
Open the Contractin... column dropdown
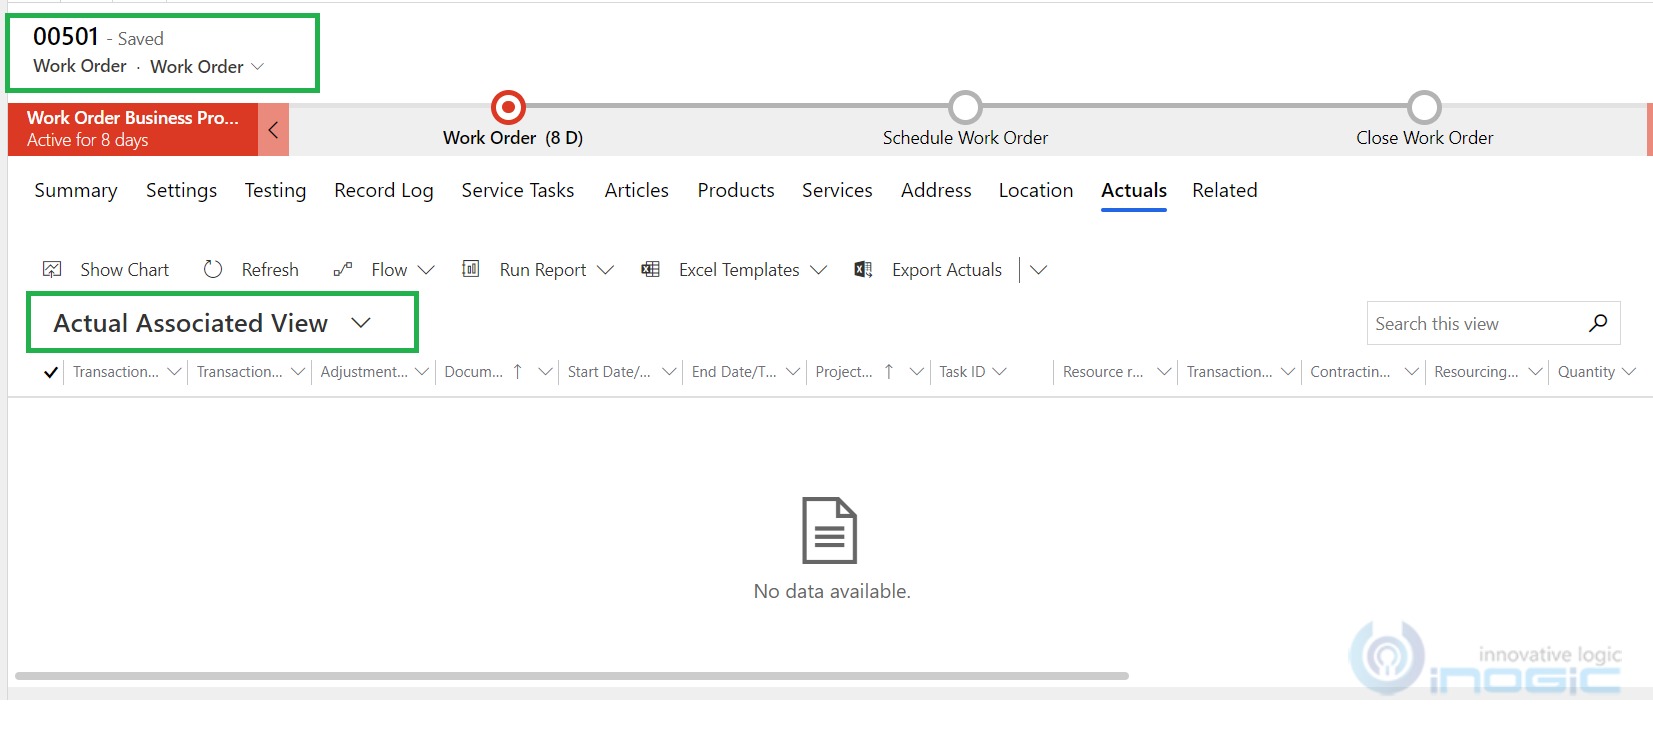[1411, 371]
